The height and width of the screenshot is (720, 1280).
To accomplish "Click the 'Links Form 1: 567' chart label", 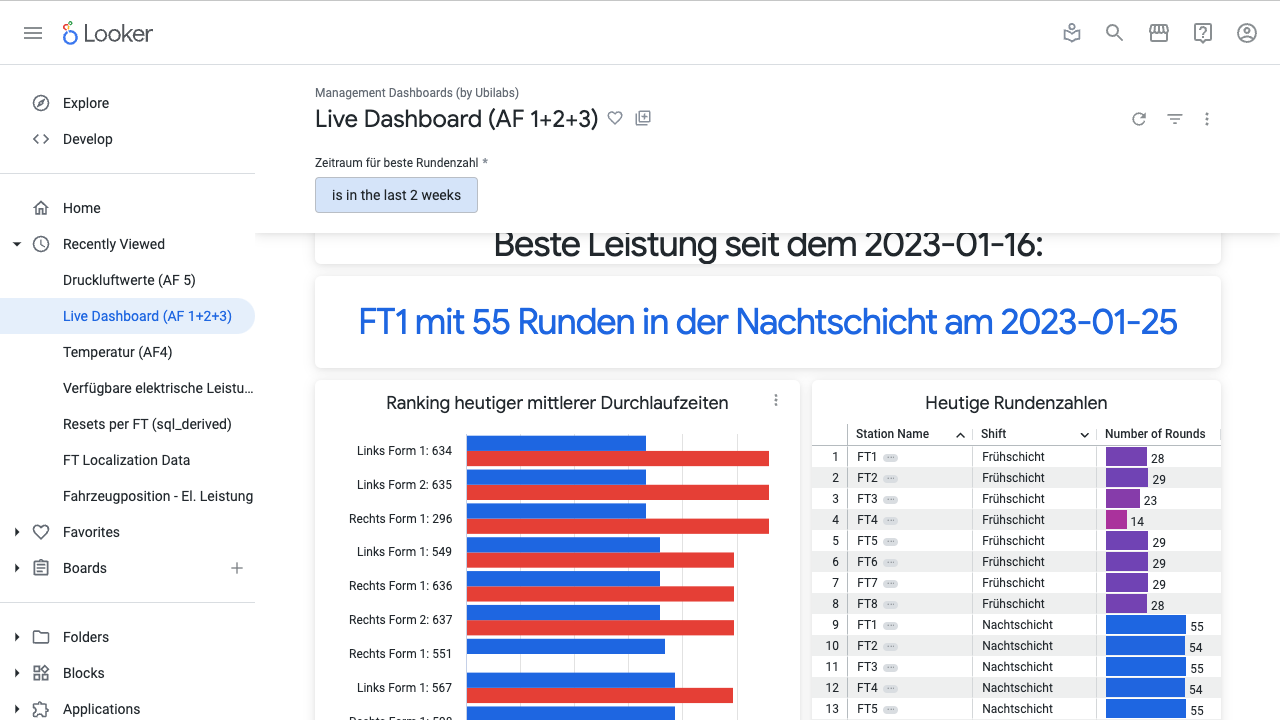I will click(x=404, y=688).
